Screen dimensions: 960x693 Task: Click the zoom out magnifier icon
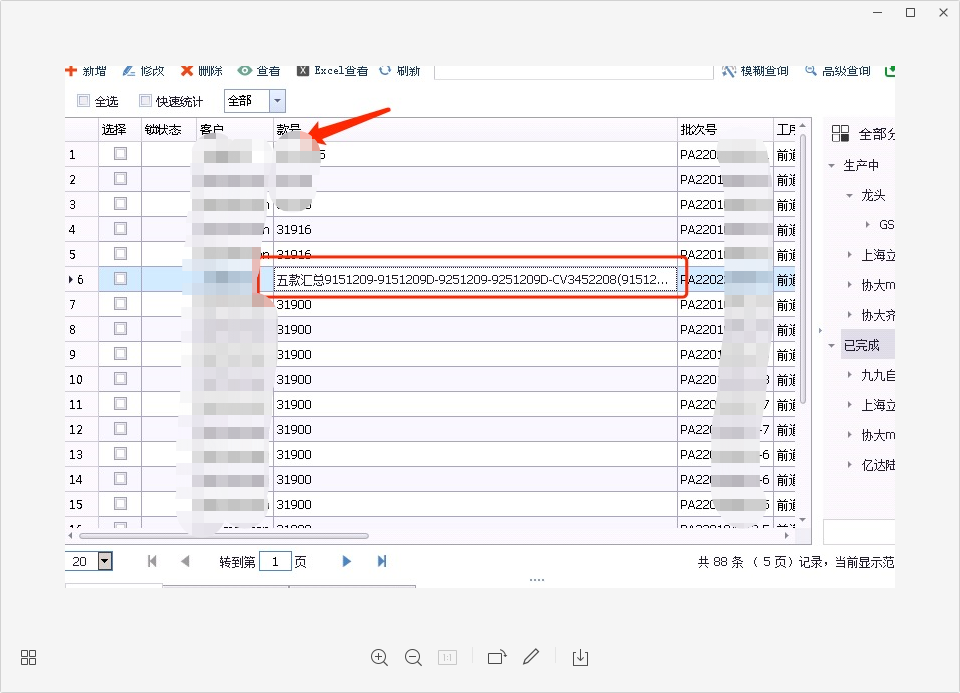[x=413, y=657]
